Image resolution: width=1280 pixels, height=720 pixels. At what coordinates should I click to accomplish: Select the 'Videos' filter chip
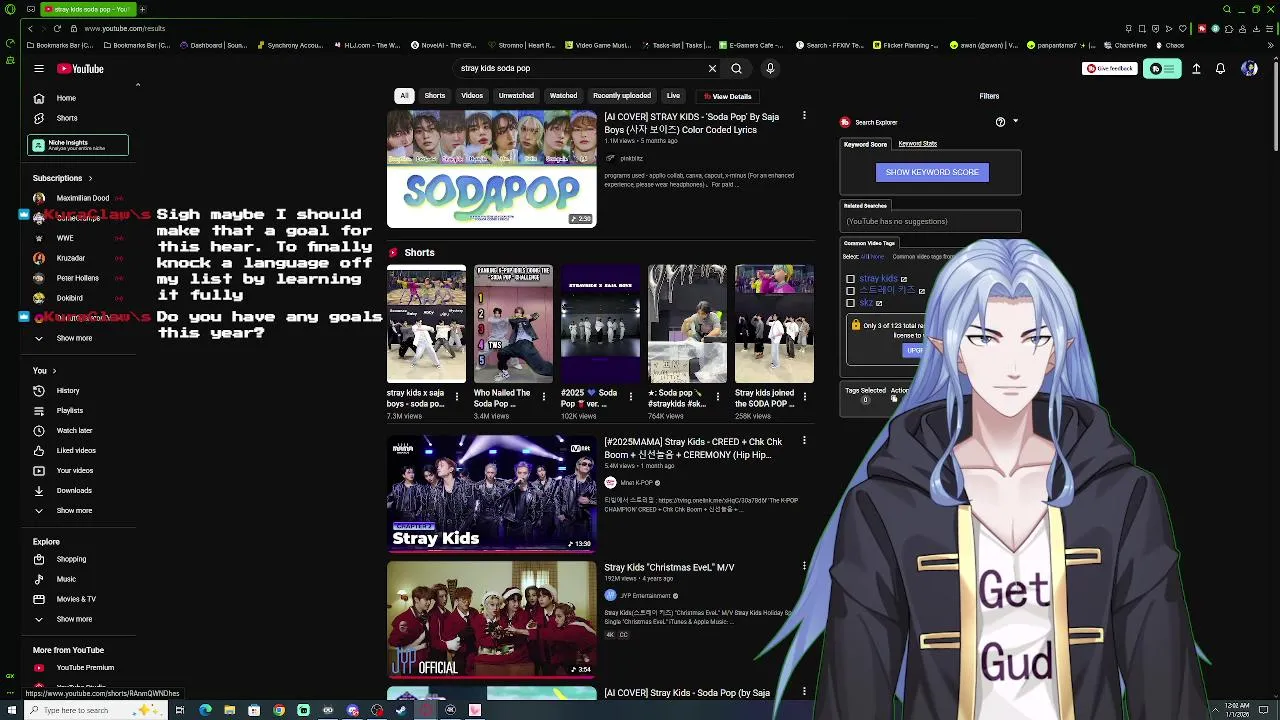pyautogui.click(x=472, y=96)
